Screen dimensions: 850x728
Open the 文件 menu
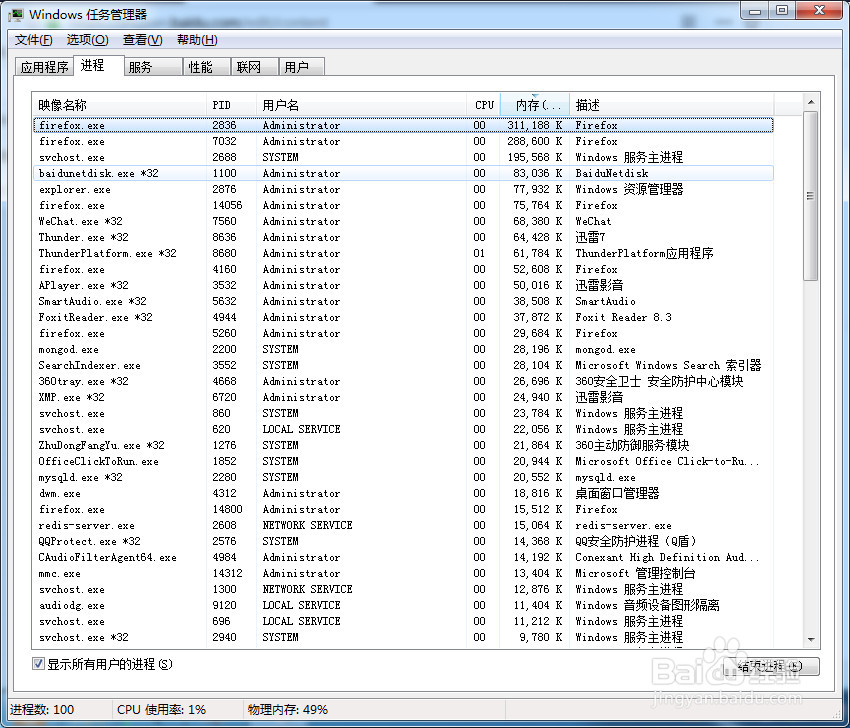[x=32, y=40]
